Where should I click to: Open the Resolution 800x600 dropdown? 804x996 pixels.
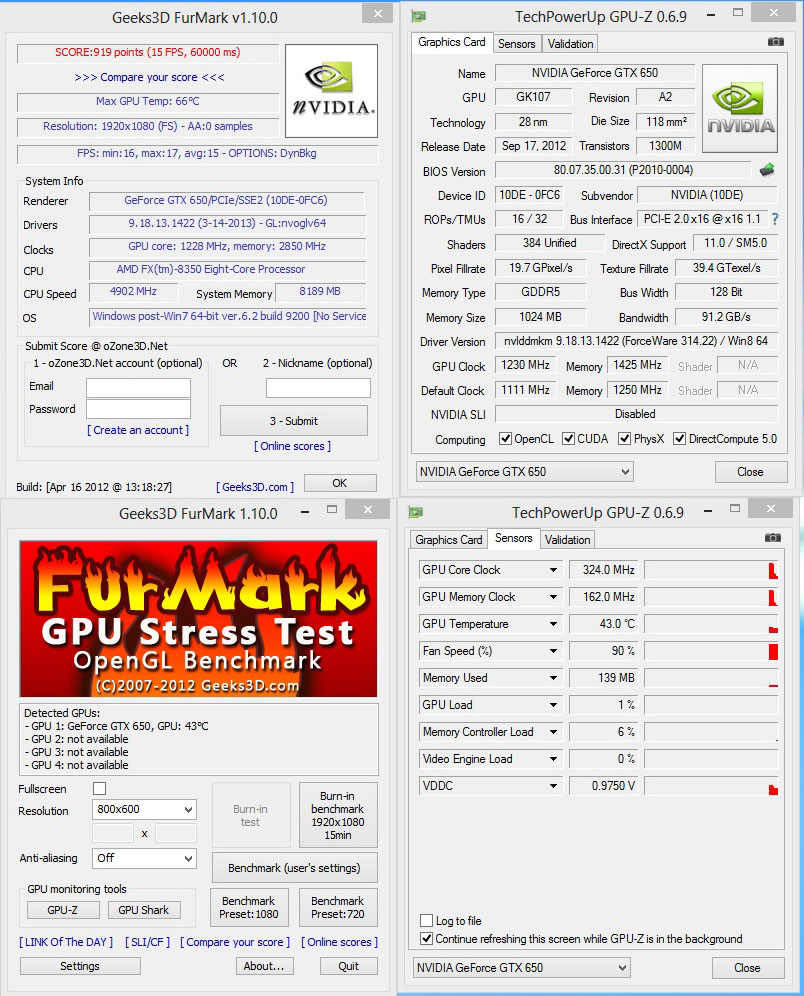click(x=144, y=809)
